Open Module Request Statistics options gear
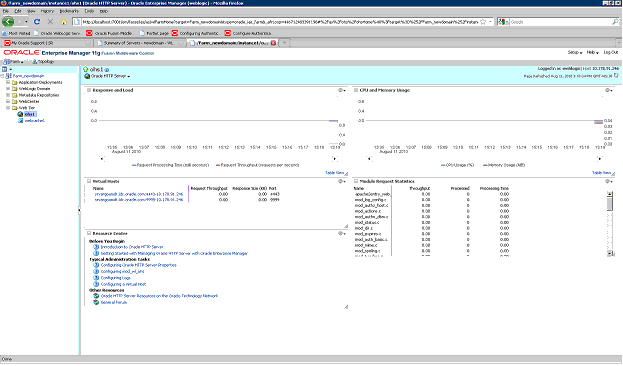 click(608, 181)
